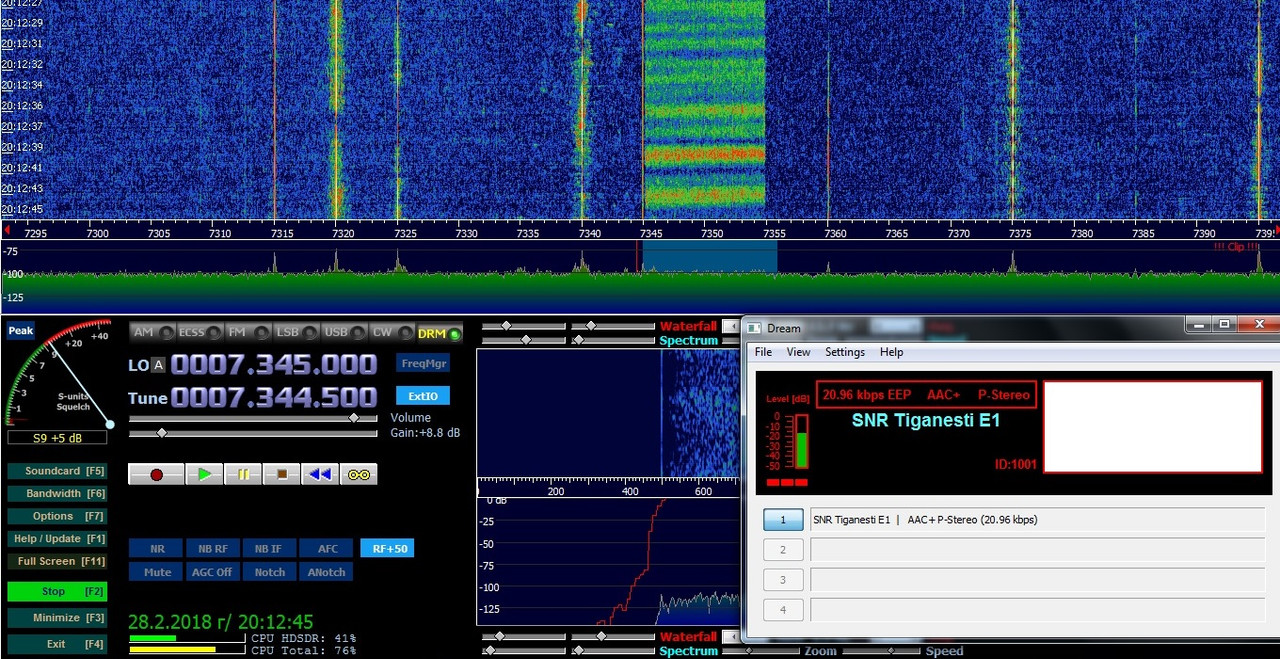Select DRM demodulation mode
This screenshot has height=659, width=1280.
point(439,333)
